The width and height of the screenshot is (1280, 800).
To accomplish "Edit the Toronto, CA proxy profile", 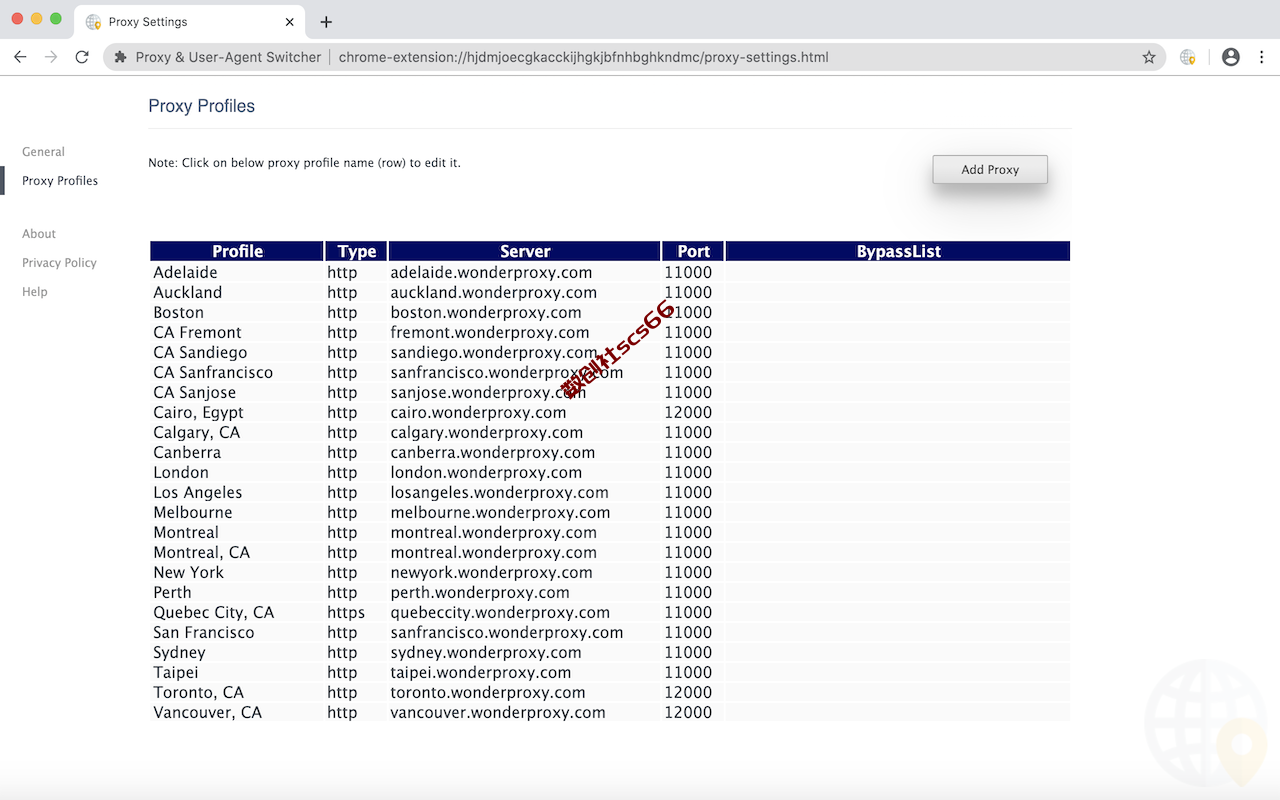I will click(610, 692).
